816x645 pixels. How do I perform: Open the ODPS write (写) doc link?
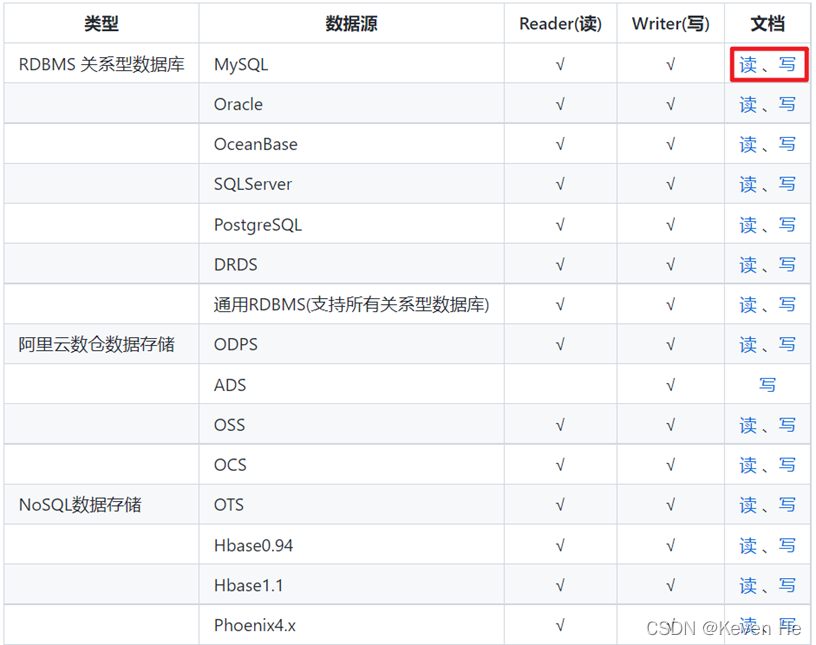[787, 345]
